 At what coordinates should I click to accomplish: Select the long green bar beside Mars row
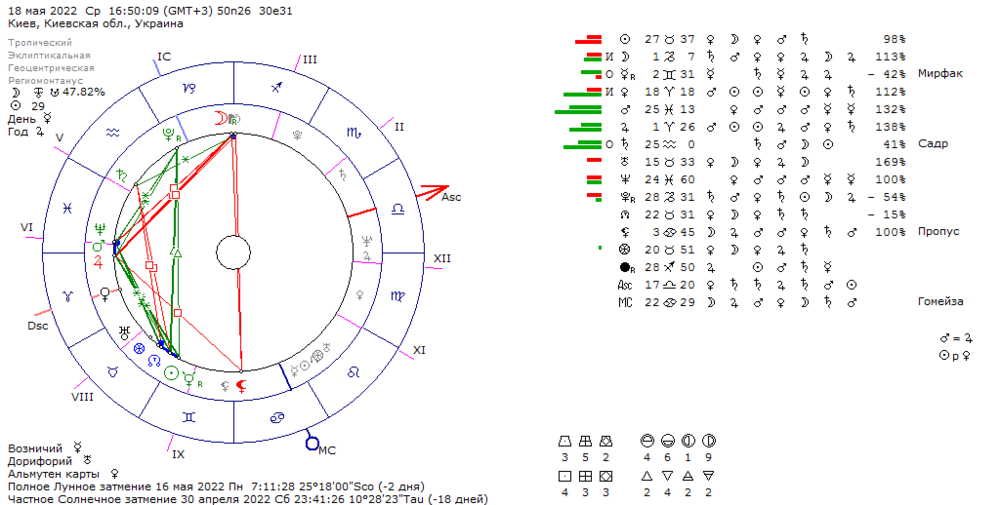(x=578, y=112)
